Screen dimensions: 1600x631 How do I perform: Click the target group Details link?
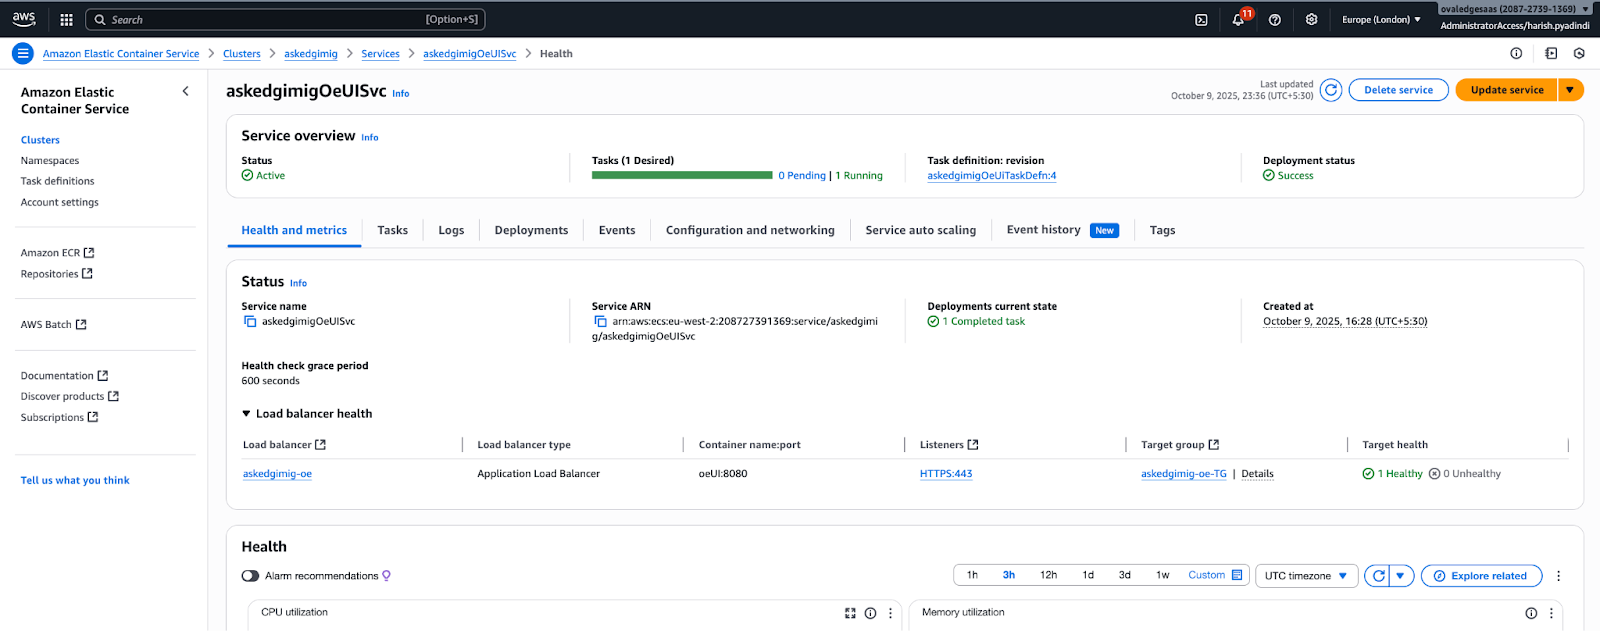tap(1257, 474)
